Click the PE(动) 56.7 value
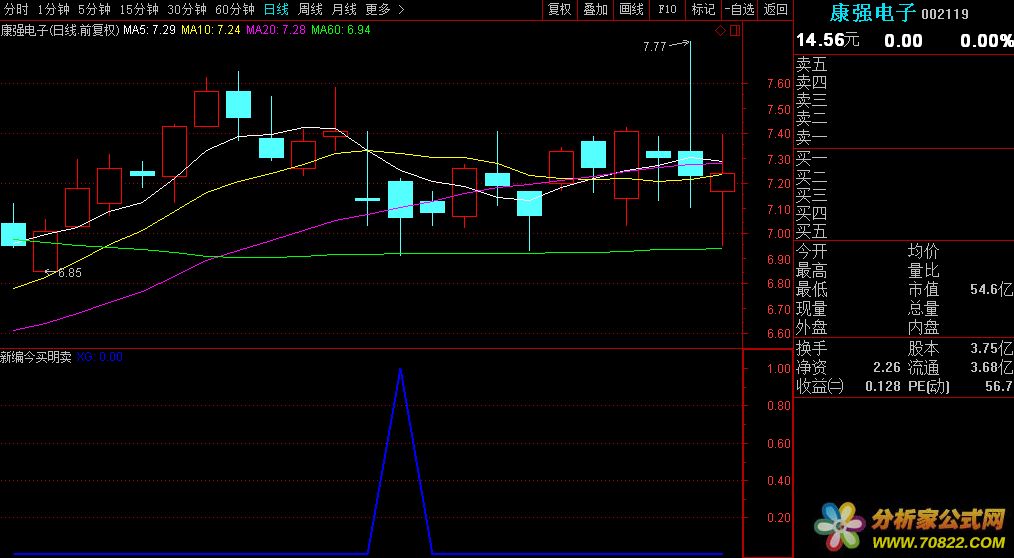Image resolution: width=1014 pixels, height=558 pixels. 999,387
